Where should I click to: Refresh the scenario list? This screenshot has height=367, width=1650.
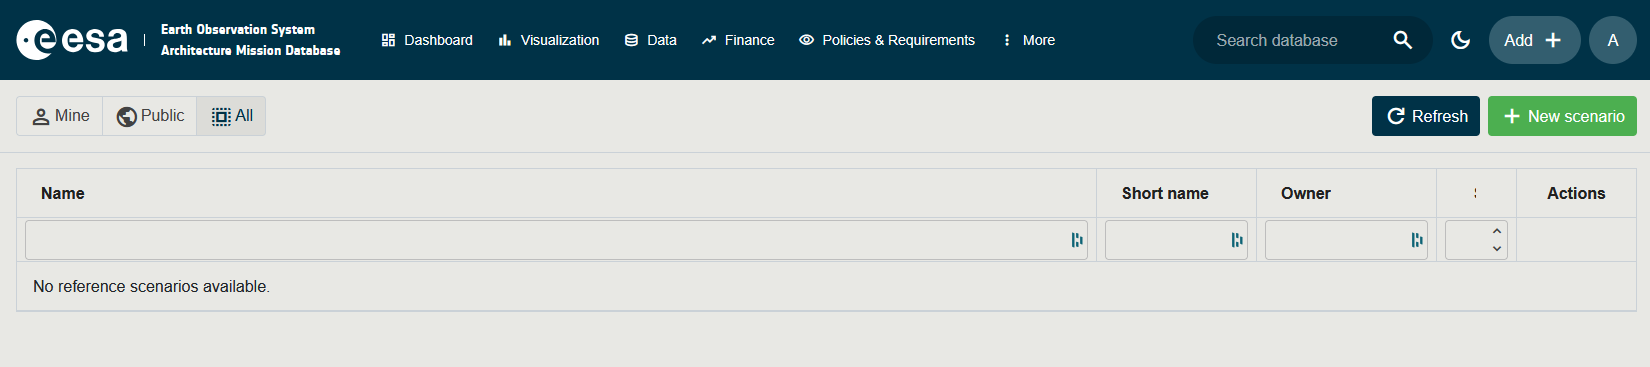[x=1426, y=116]
